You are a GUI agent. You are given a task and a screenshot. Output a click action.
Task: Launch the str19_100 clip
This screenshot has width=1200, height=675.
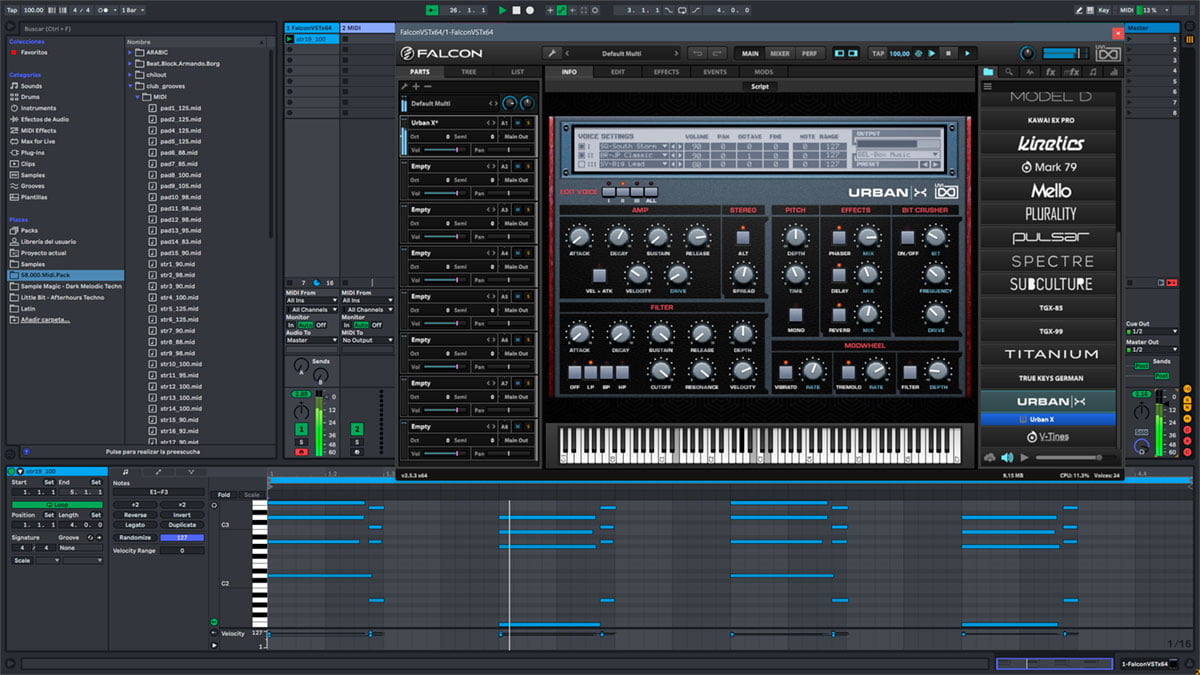point(290,38)
